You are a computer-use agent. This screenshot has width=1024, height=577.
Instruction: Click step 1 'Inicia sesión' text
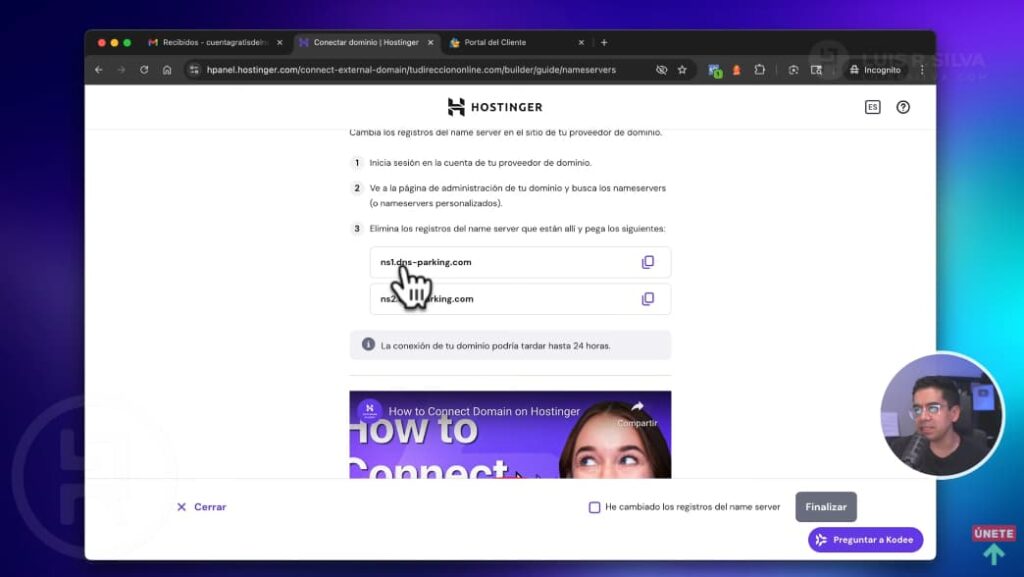[x=481, y=163]
